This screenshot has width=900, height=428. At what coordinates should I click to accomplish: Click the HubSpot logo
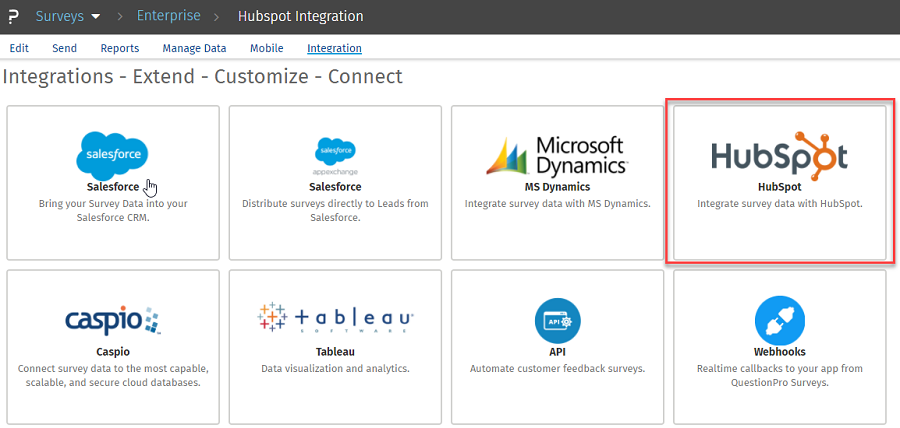pyautogui.click(x=779, y=156)
